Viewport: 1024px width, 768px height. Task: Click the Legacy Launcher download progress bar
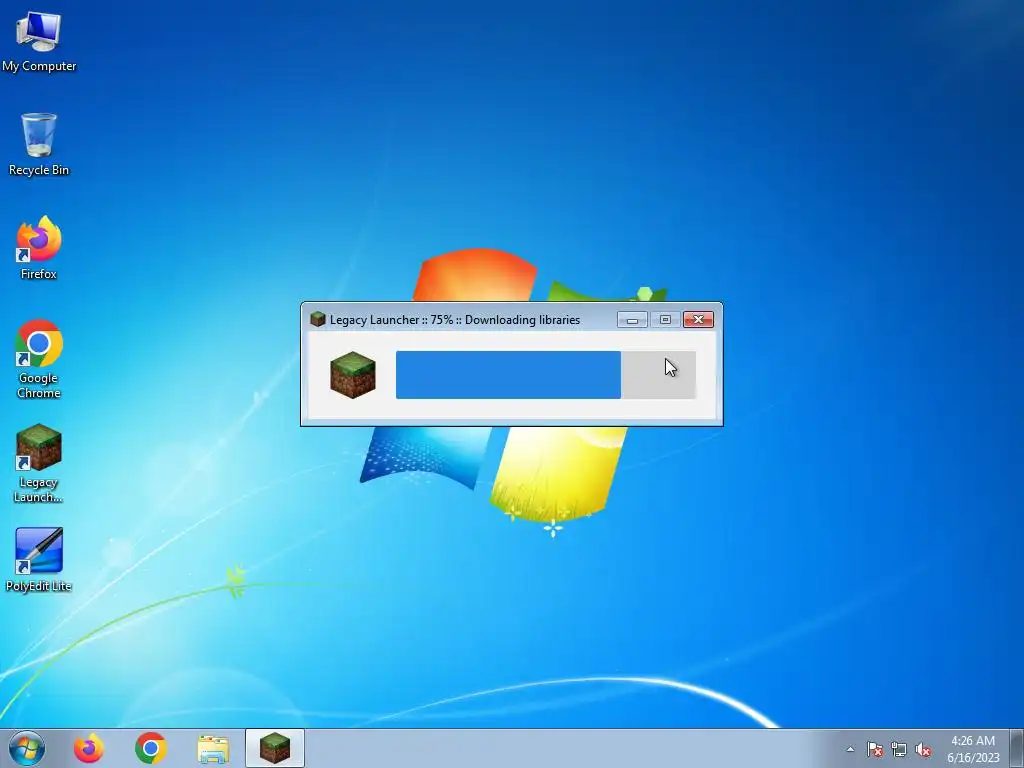tap(545, 375)
